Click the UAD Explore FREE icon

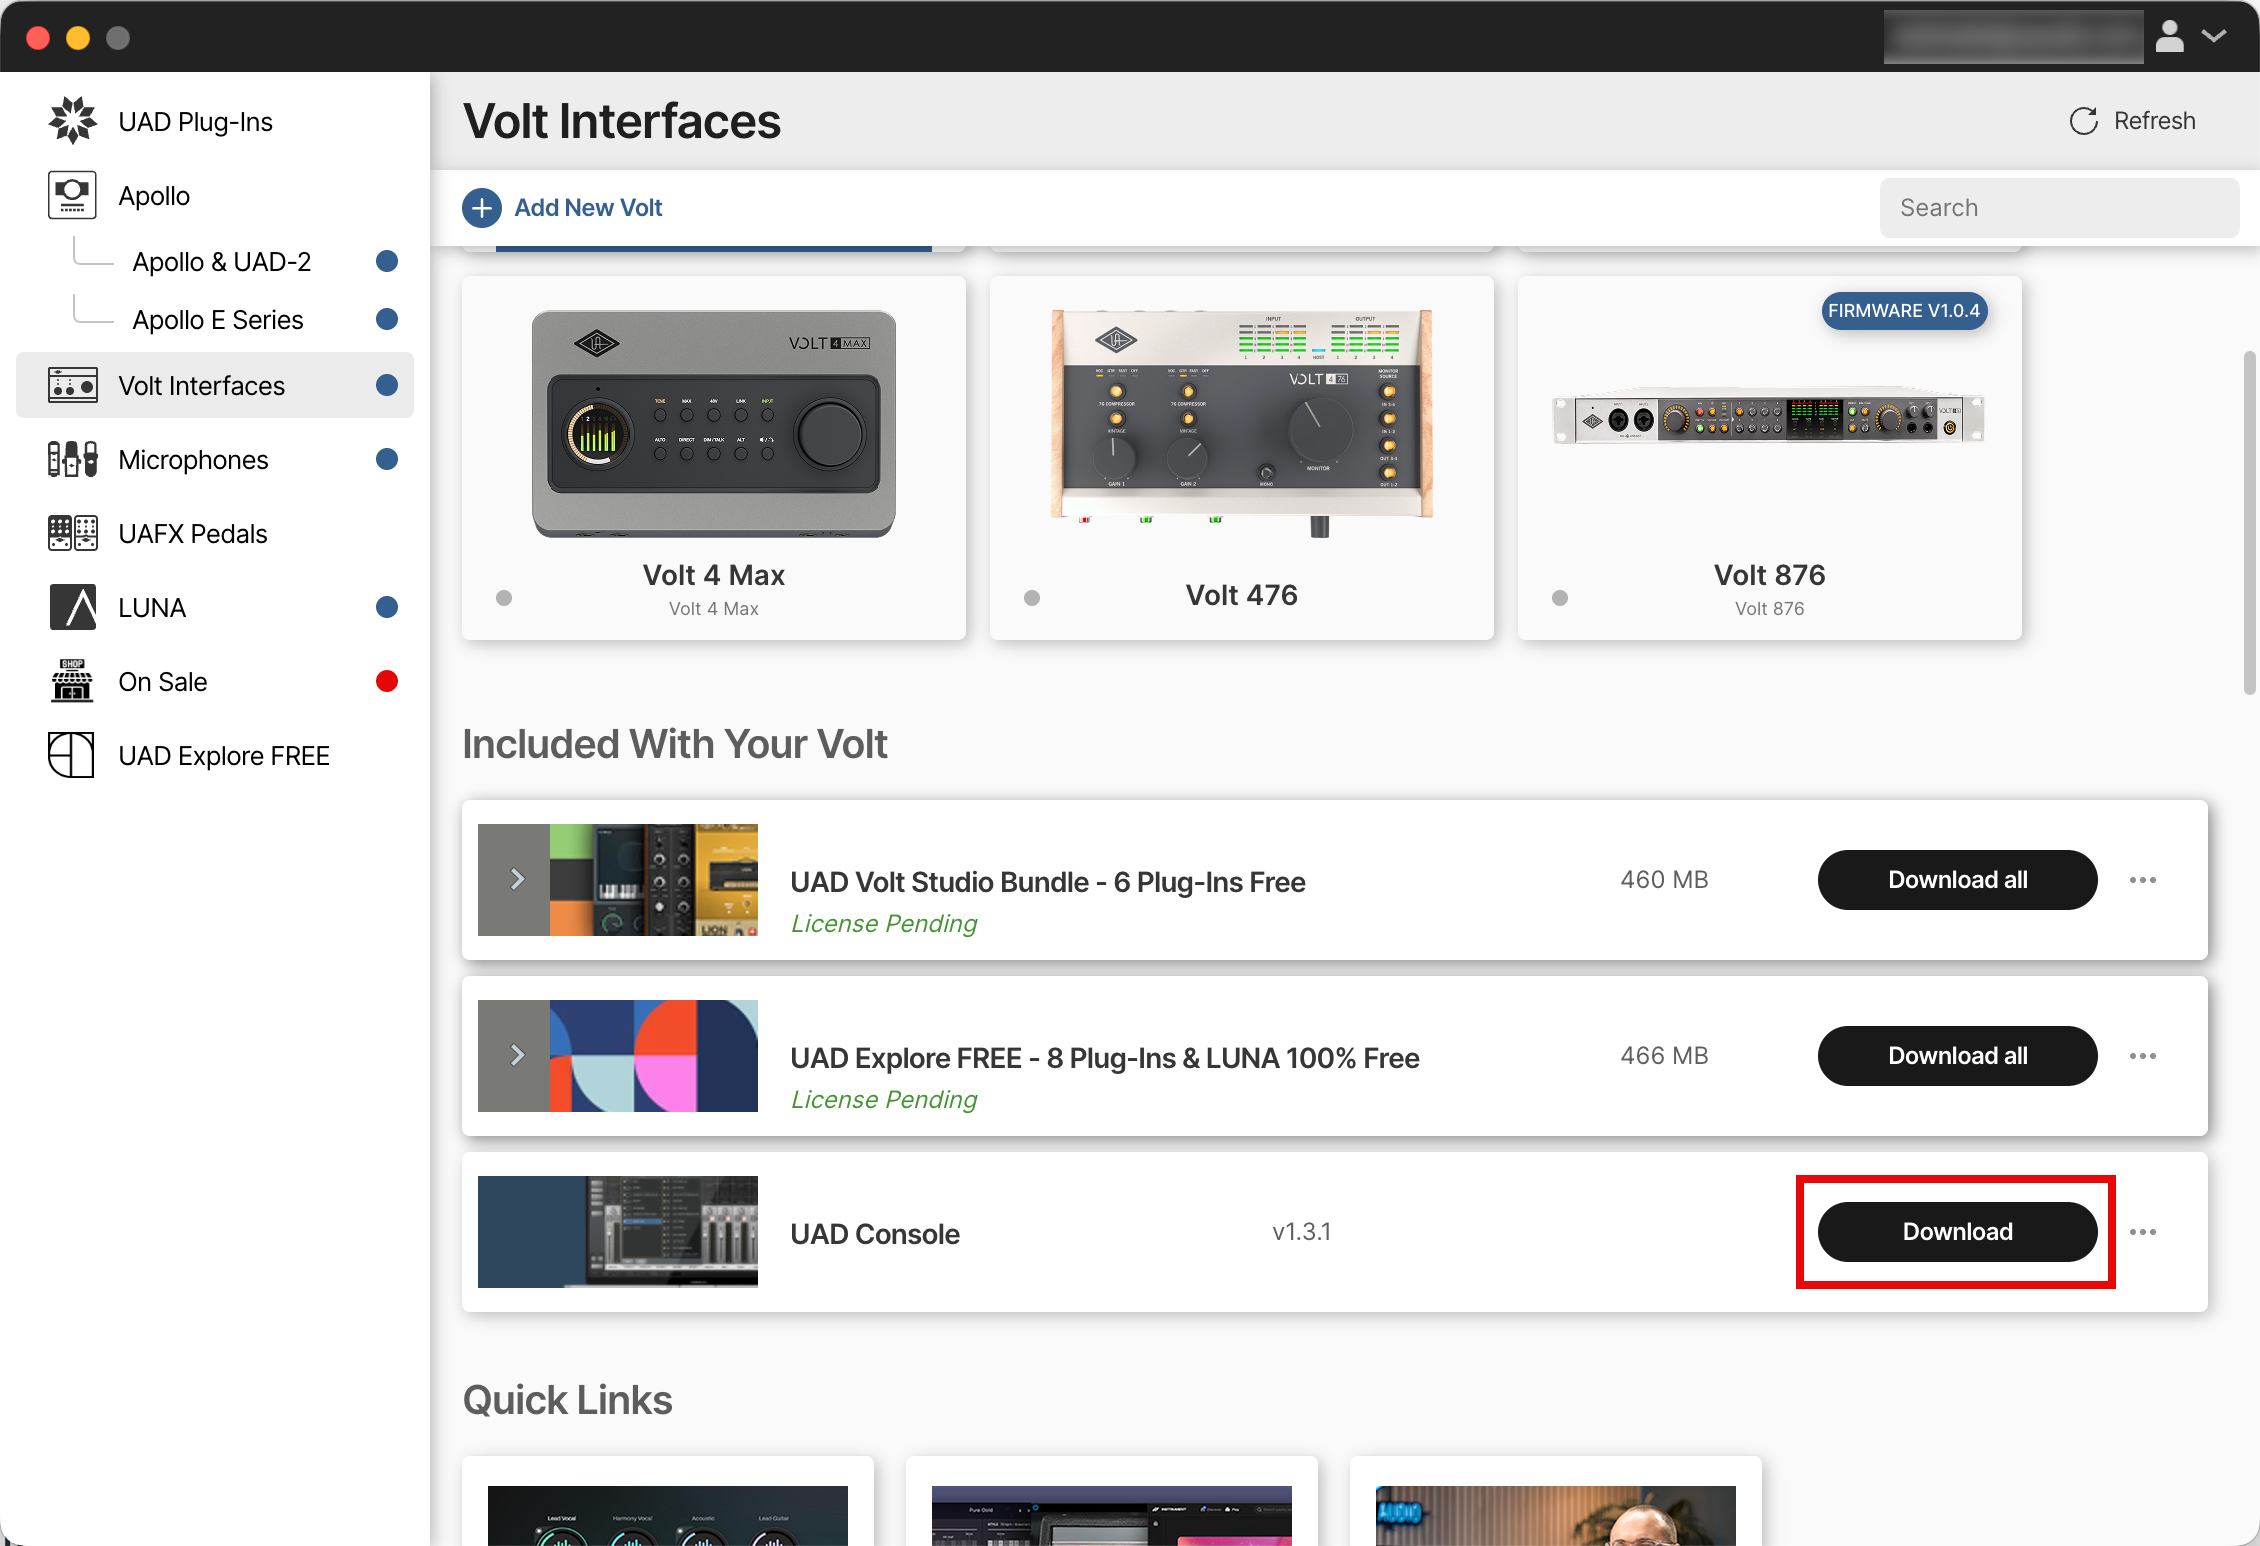point(72,755)
